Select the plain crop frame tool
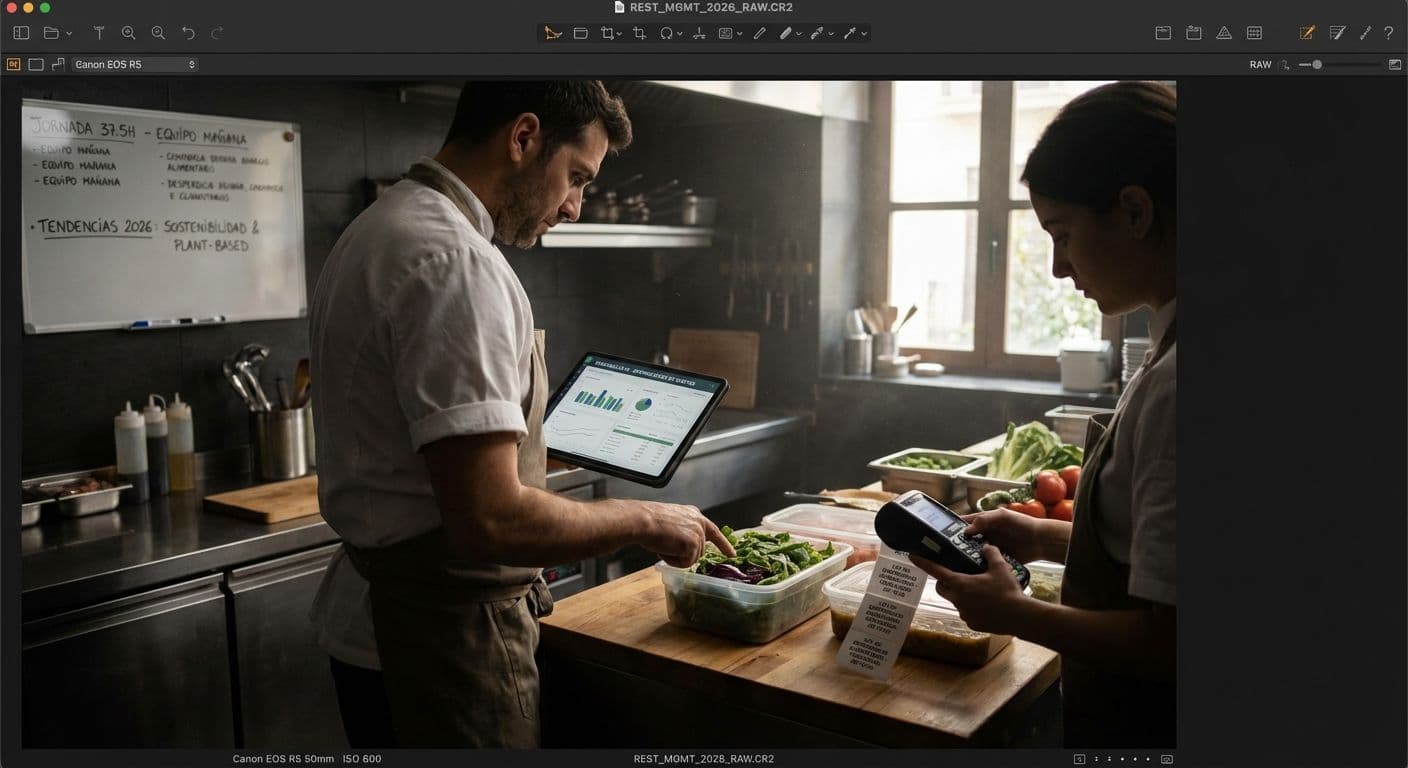 639,33
